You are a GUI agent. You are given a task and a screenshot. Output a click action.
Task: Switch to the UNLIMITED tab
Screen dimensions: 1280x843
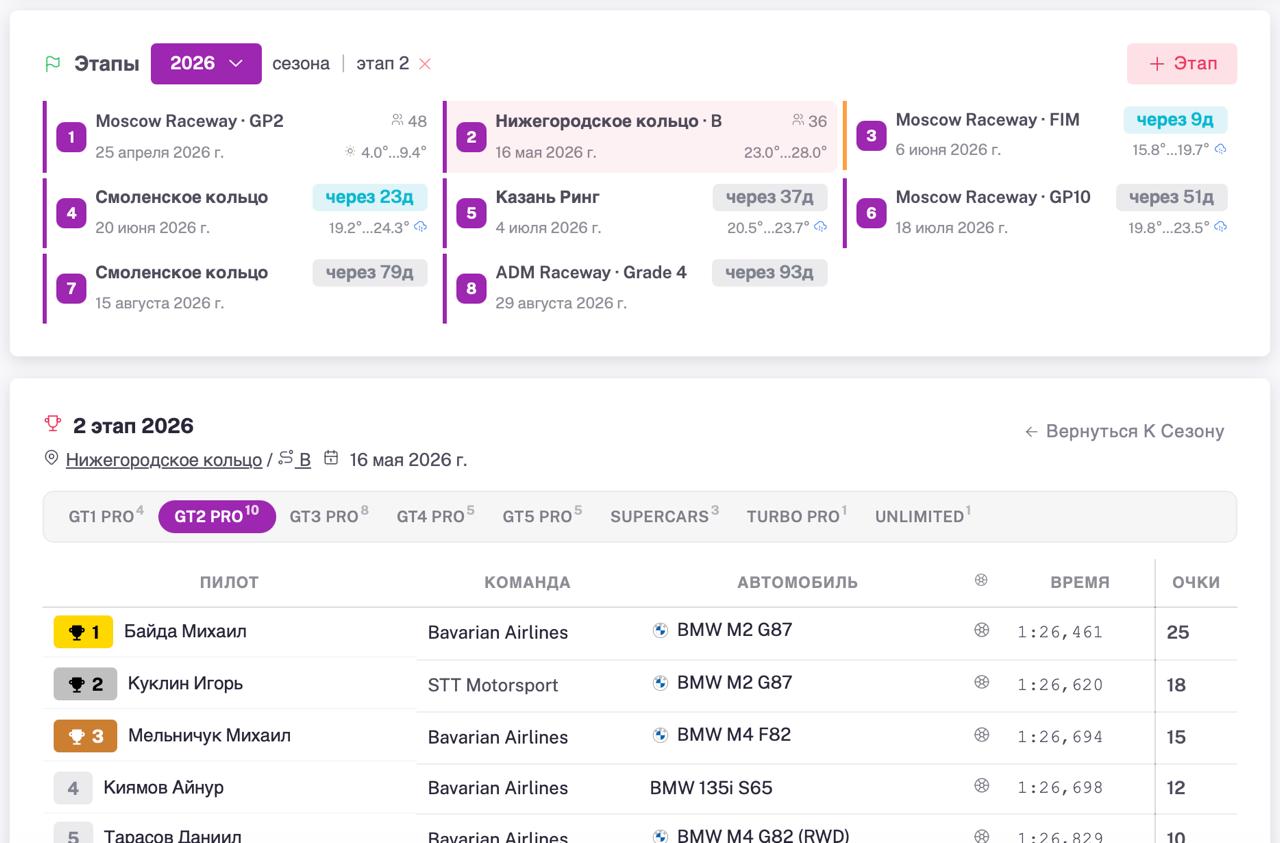[x=923, y=516]
